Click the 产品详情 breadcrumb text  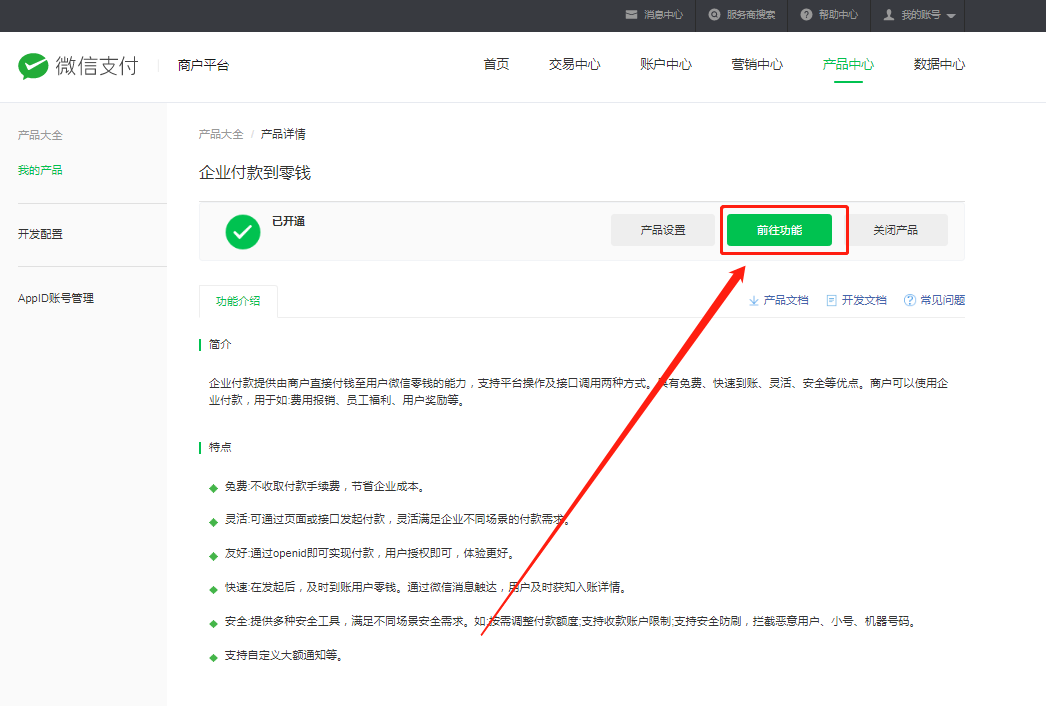[283, 134]
